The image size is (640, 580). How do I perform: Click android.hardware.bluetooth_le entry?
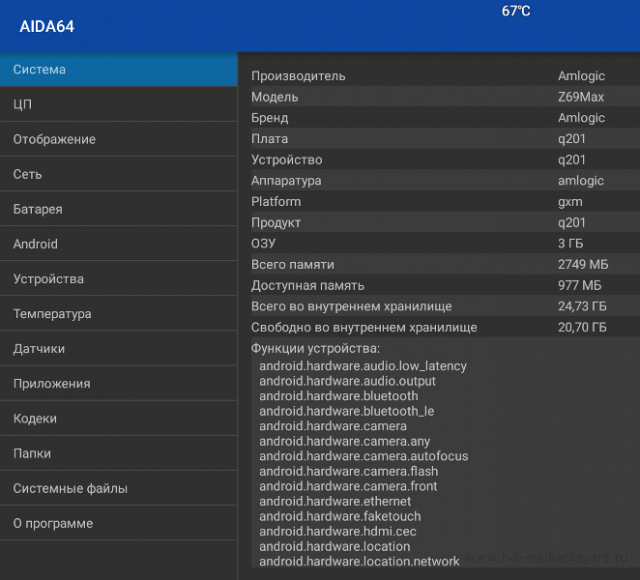click(347, 411)
